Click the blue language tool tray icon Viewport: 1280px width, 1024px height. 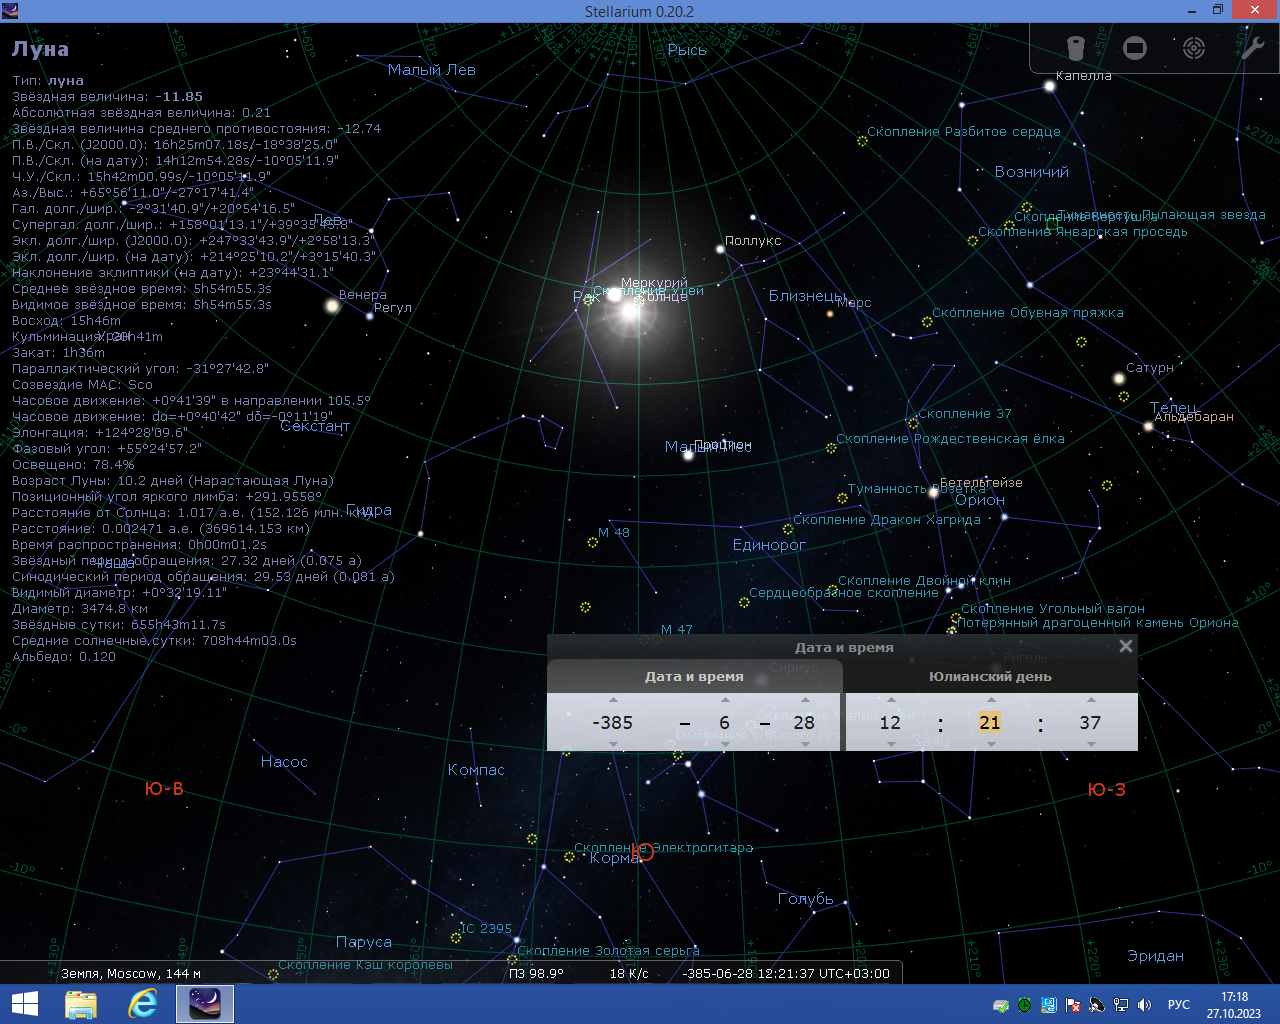[1049, 1005]
